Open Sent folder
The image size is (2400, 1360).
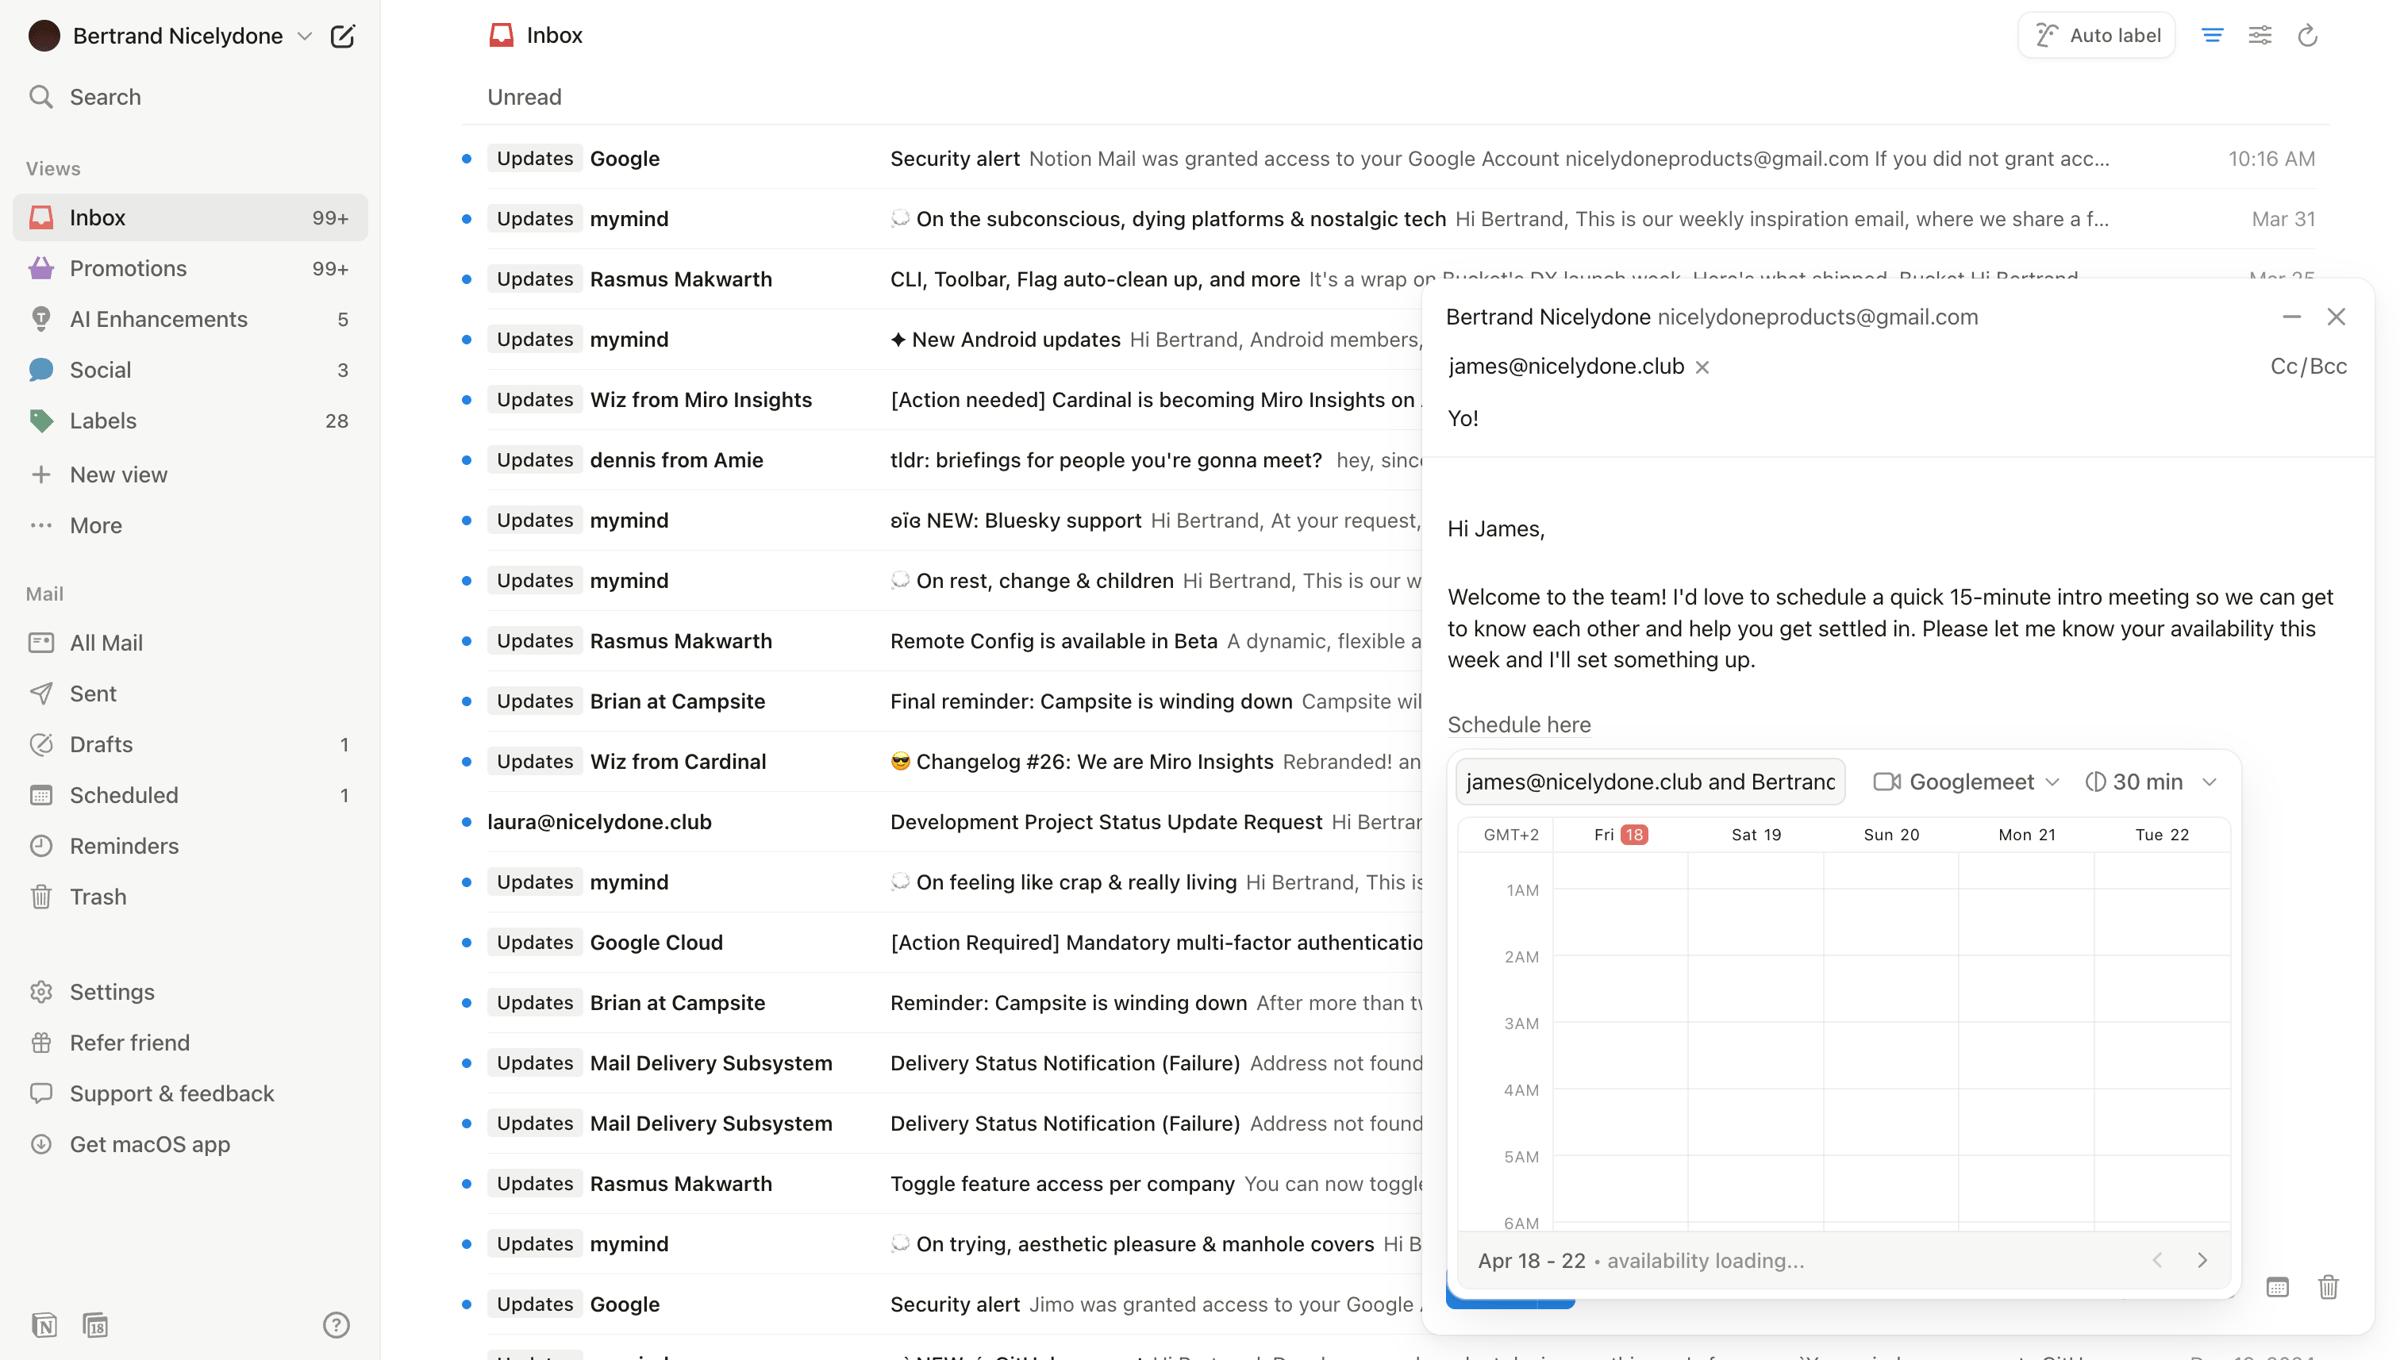tap(190, 694)
